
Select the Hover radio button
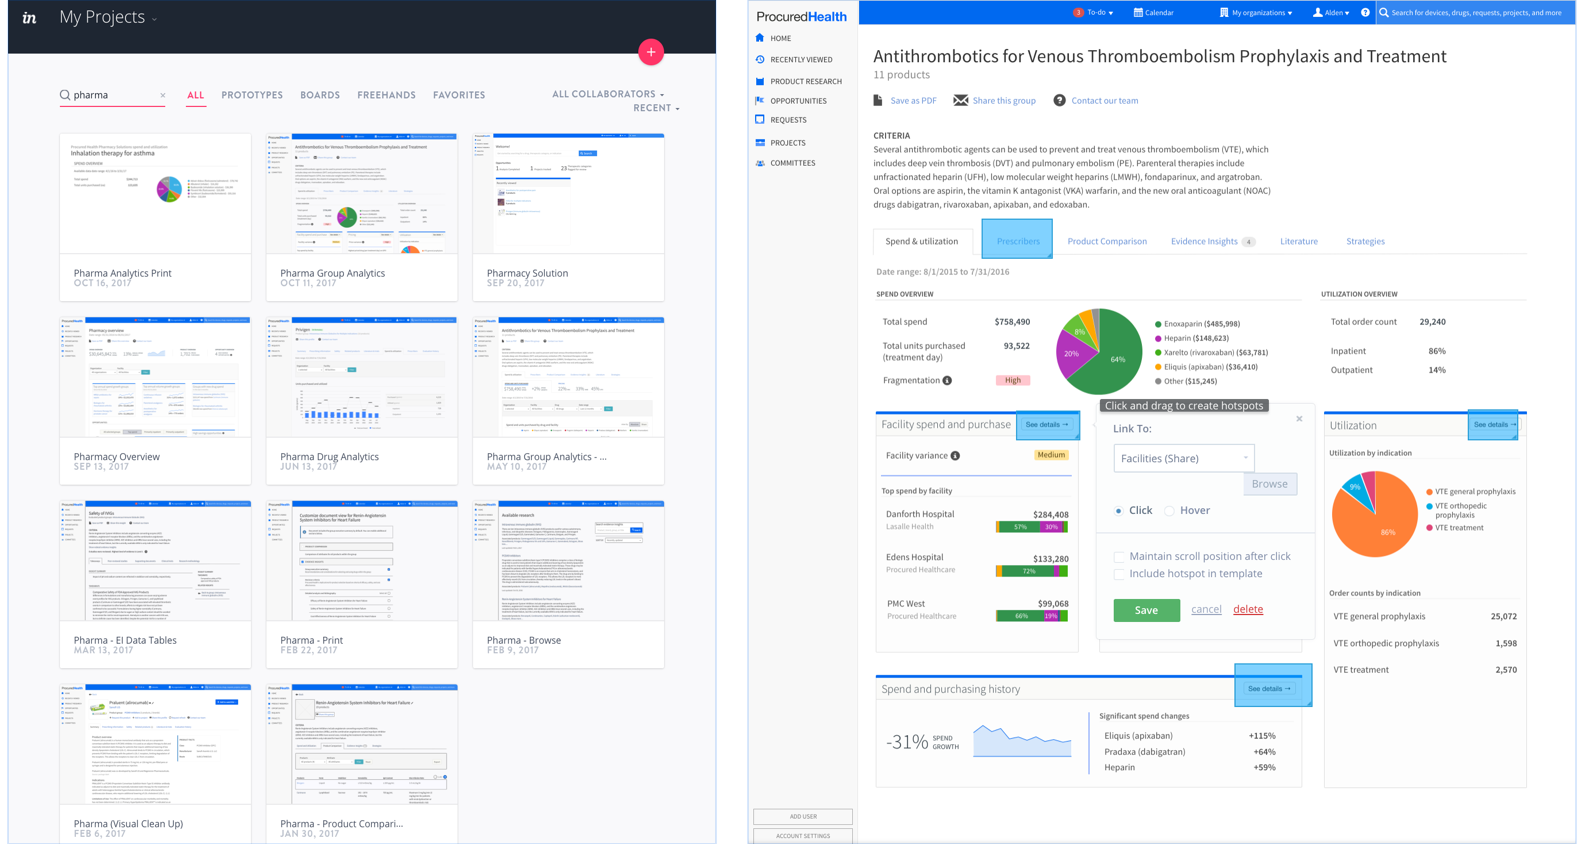tap(1169, 511)
